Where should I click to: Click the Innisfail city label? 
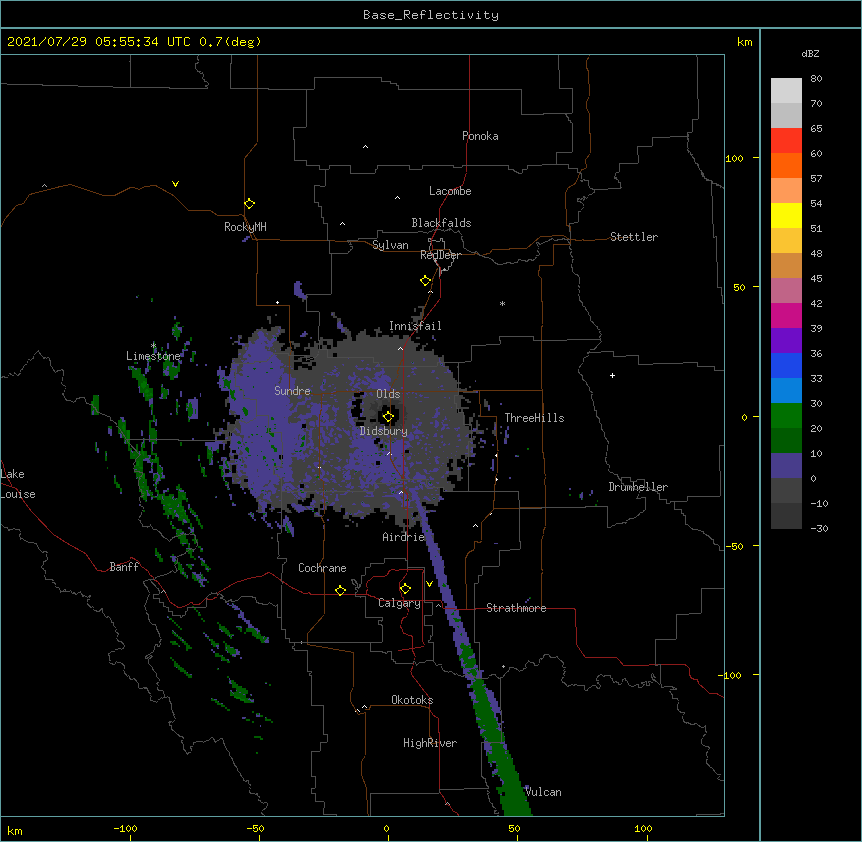[415, 326]
